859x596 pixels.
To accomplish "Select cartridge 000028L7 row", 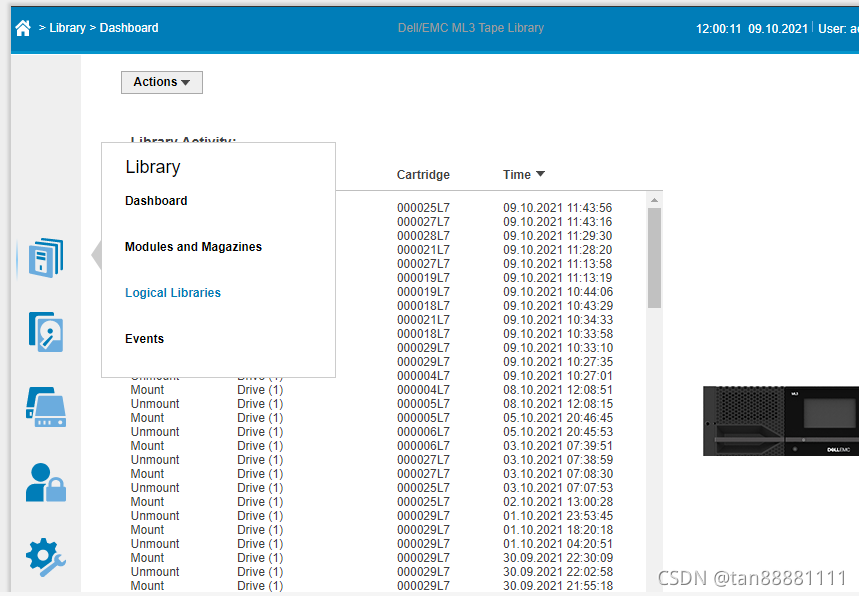I will pyautogui.click(x=423, y=236).
